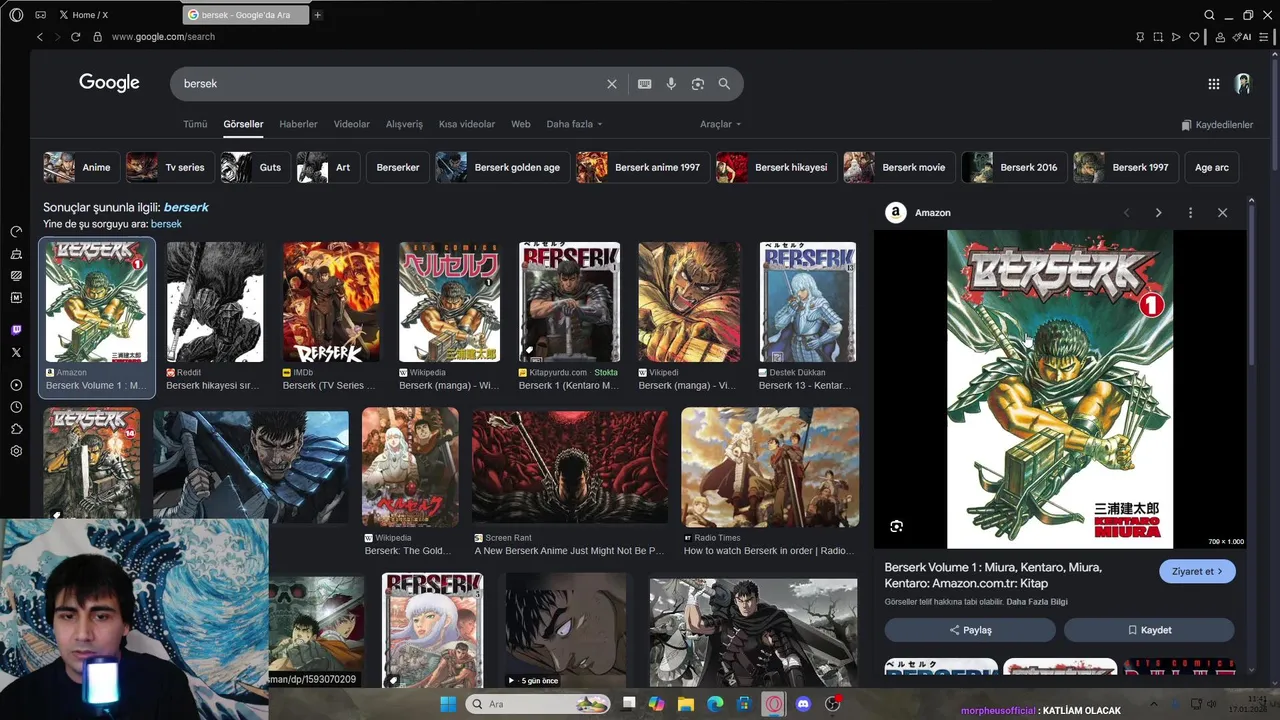Click the page vertical scrollbar

pyautogui.click(x=1274, y=115)
